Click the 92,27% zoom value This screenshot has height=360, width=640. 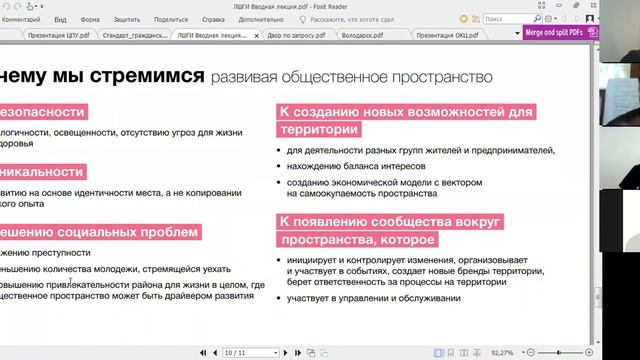502,353
